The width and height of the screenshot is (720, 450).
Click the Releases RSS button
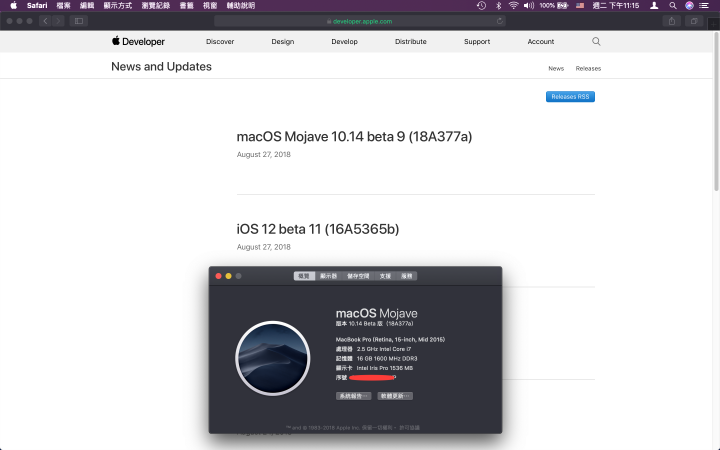pyautogui.click(x=570, y=96)
